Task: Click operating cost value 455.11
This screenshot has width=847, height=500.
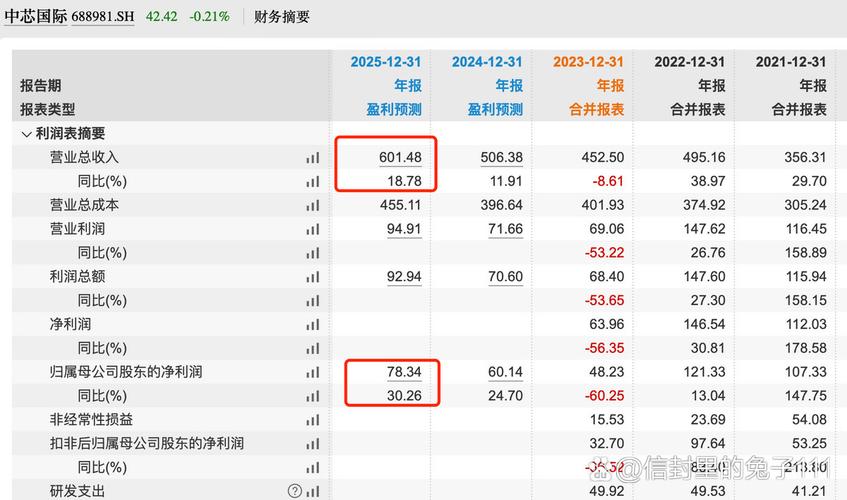Action: click(400, 205)
